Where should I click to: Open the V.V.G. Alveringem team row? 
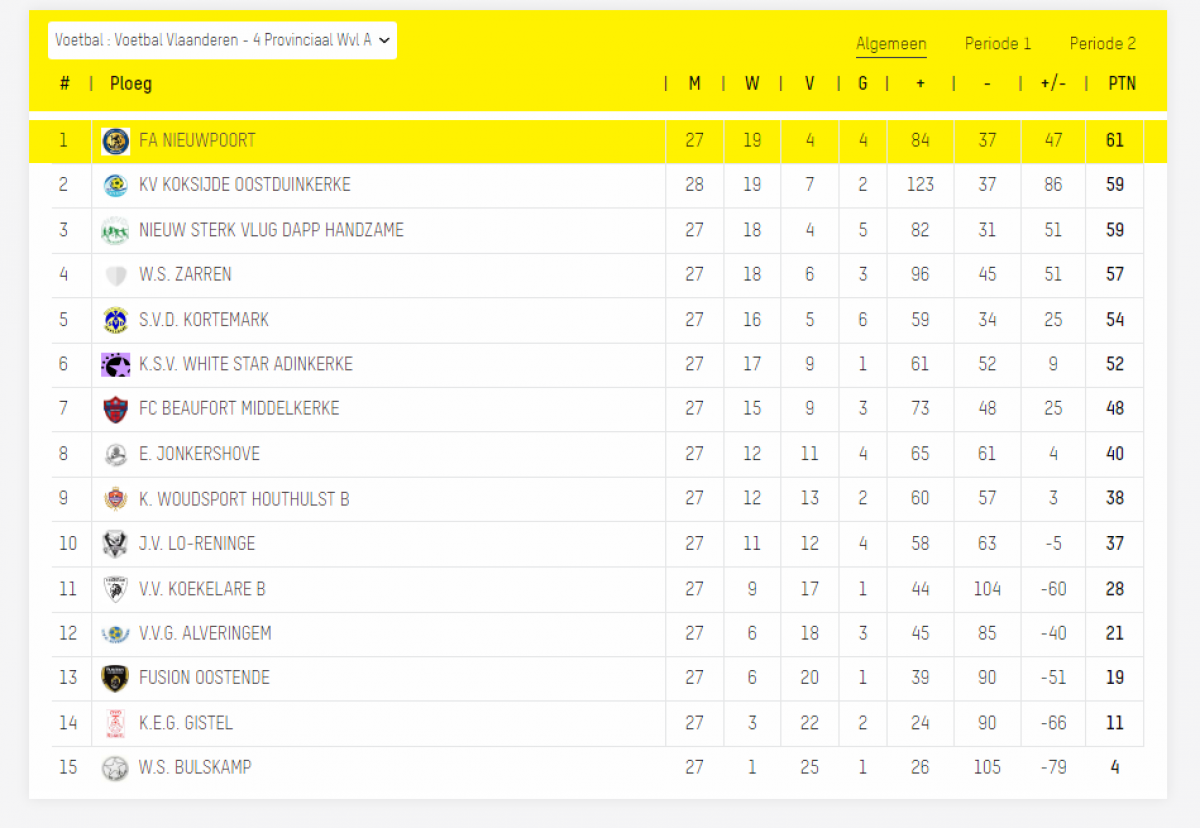(x=598, y=634)
